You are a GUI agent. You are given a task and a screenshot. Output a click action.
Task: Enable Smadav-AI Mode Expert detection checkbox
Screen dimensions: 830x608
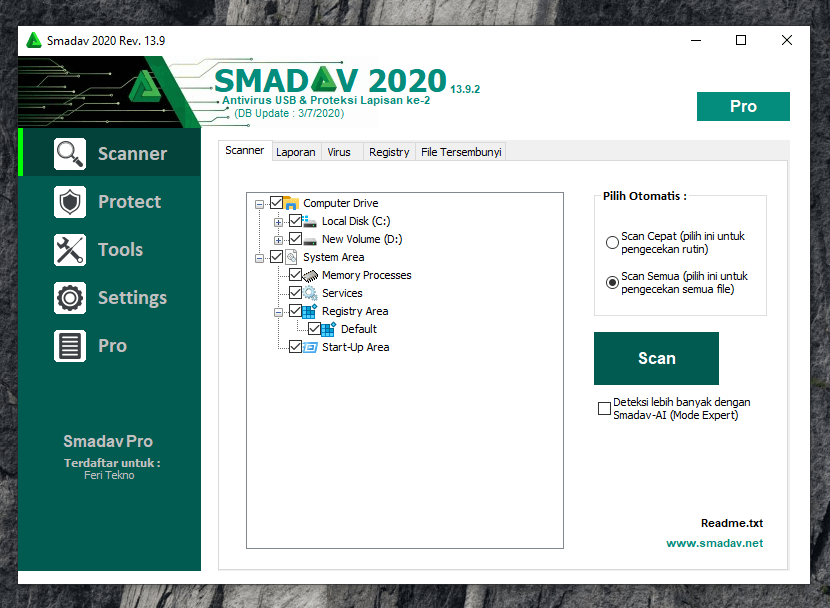tap(604, 409)
